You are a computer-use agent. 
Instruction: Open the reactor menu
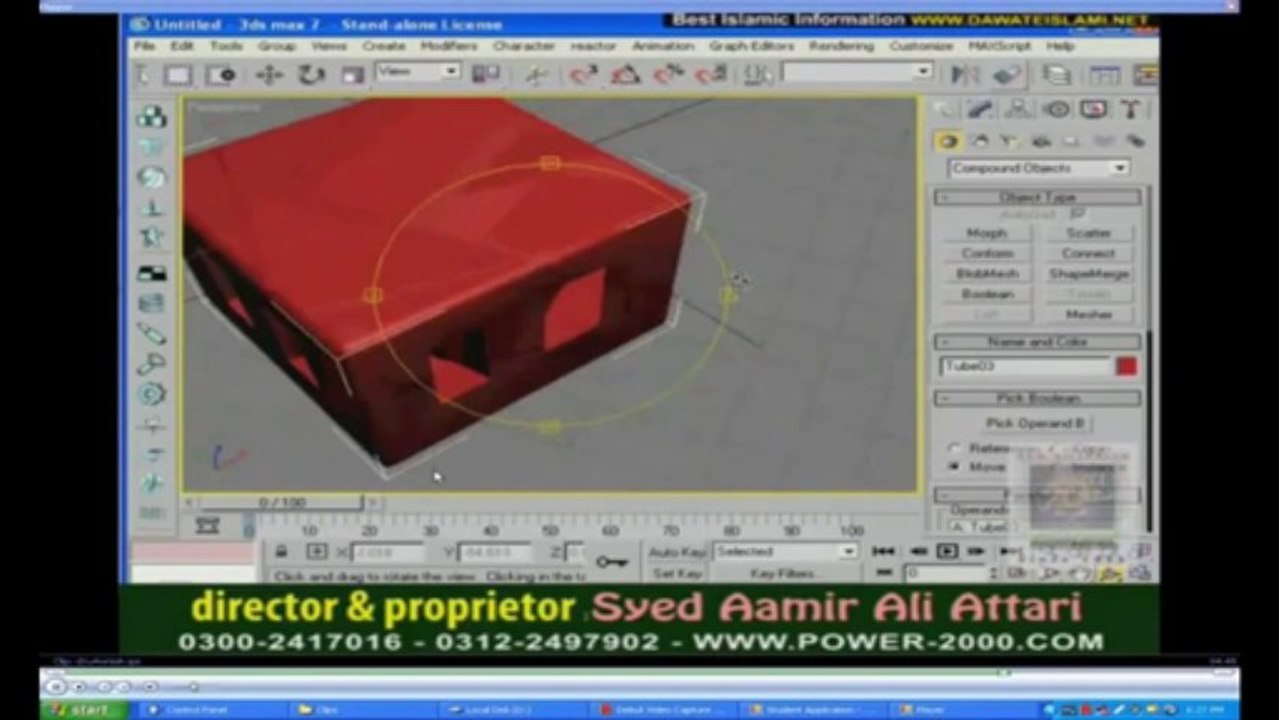pyautogui.click(x=593, y=46)
